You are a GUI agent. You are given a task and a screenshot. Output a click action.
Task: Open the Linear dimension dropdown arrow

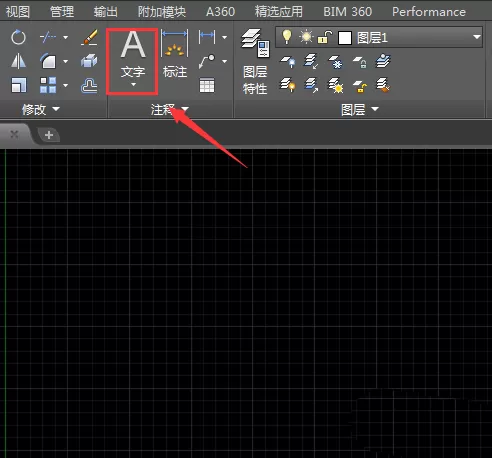pos(224,37)
